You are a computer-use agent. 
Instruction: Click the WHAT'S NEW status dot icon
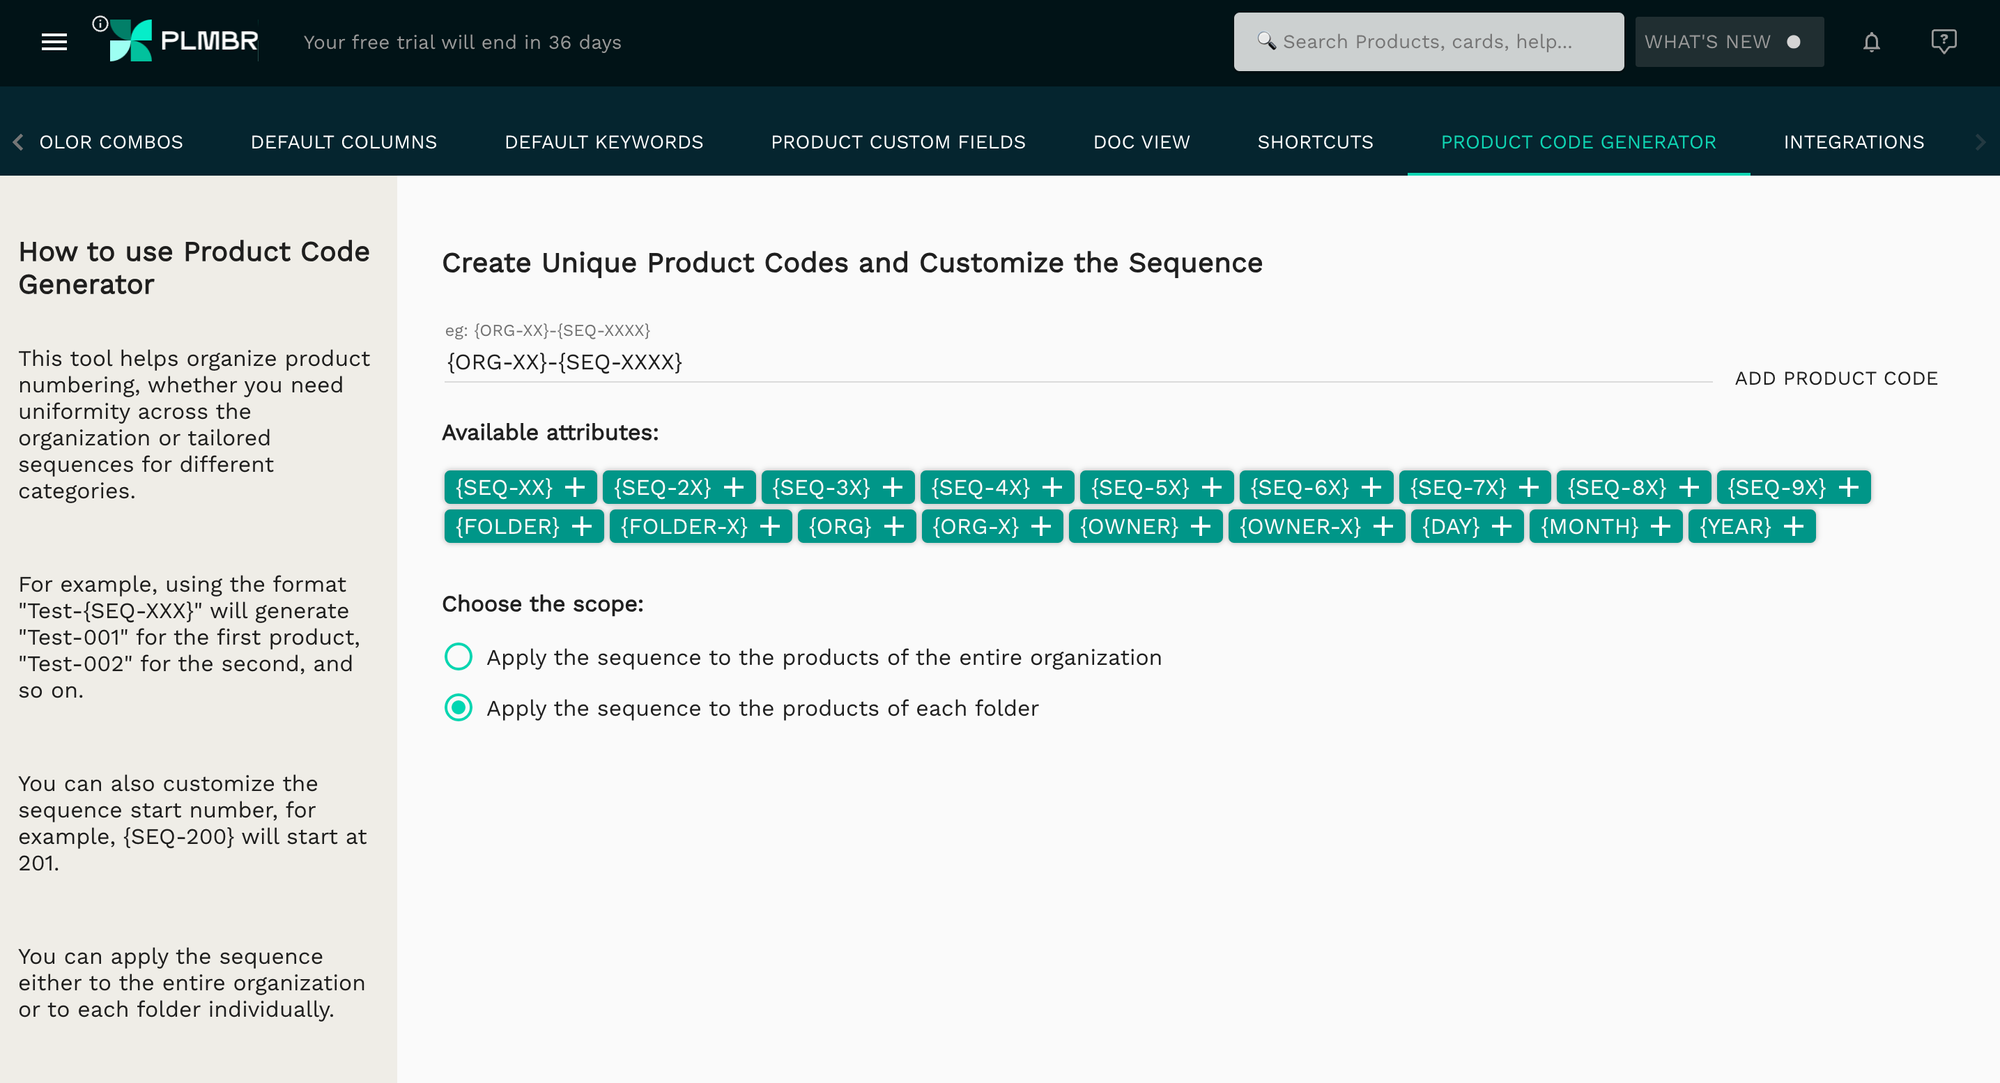tap(1796, 43)
